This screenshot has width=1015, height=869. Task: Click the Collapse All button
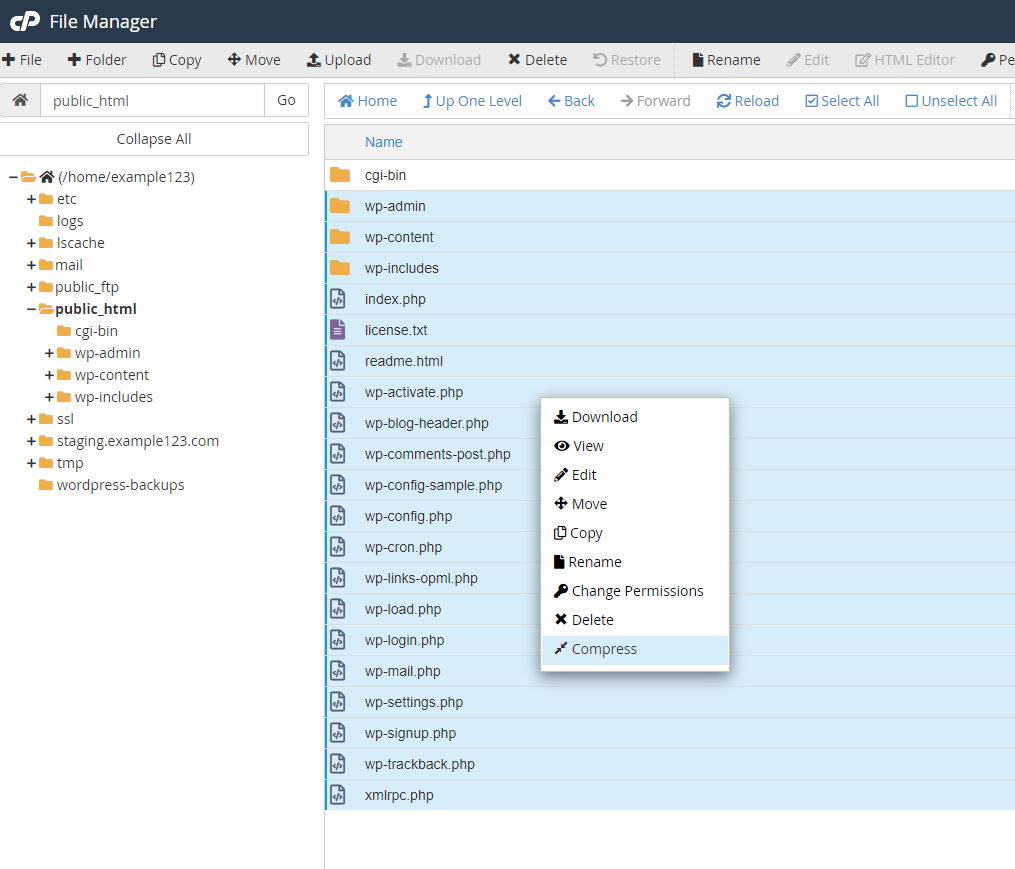(x=154, y=138)
